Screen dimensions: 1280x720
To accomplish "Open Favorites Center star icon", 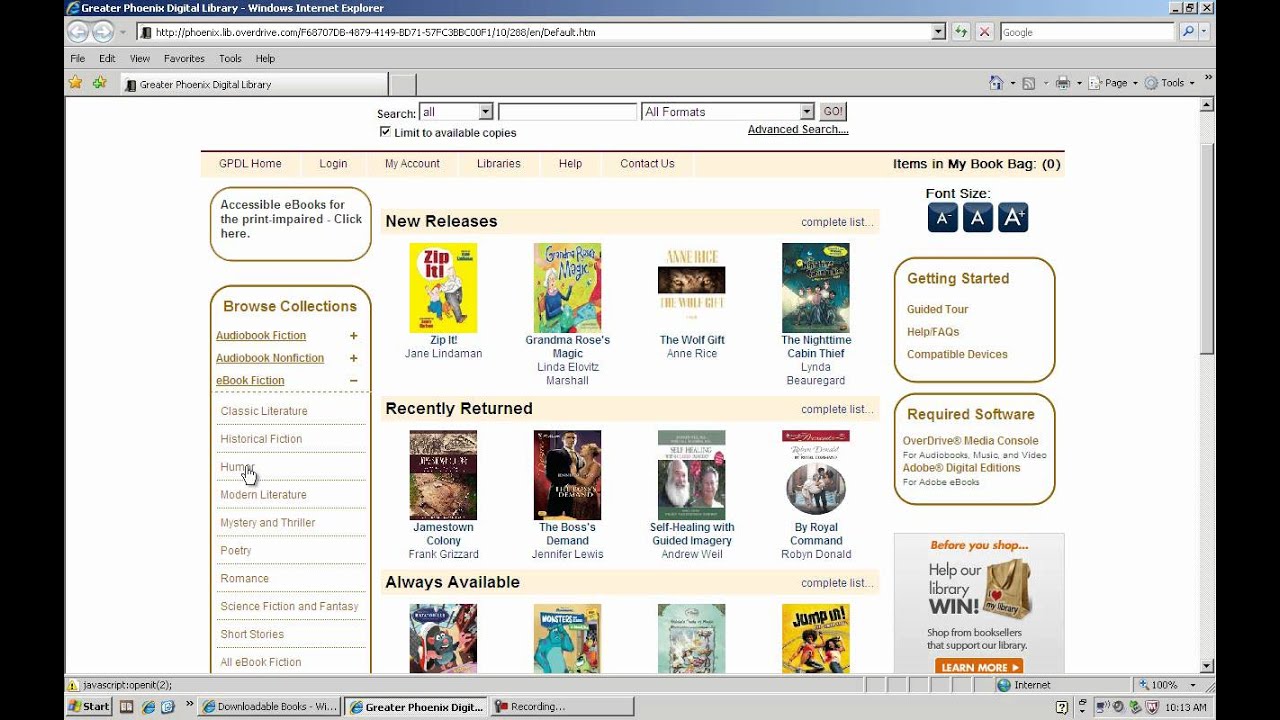I will click(76, 83).
